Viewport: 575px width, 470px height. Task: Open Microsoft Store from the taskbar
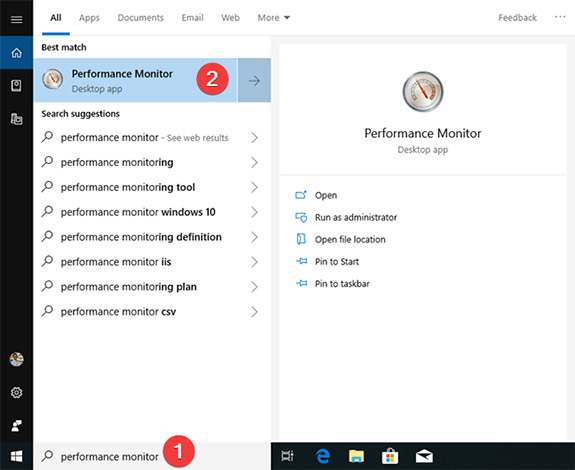click(390, 456)
